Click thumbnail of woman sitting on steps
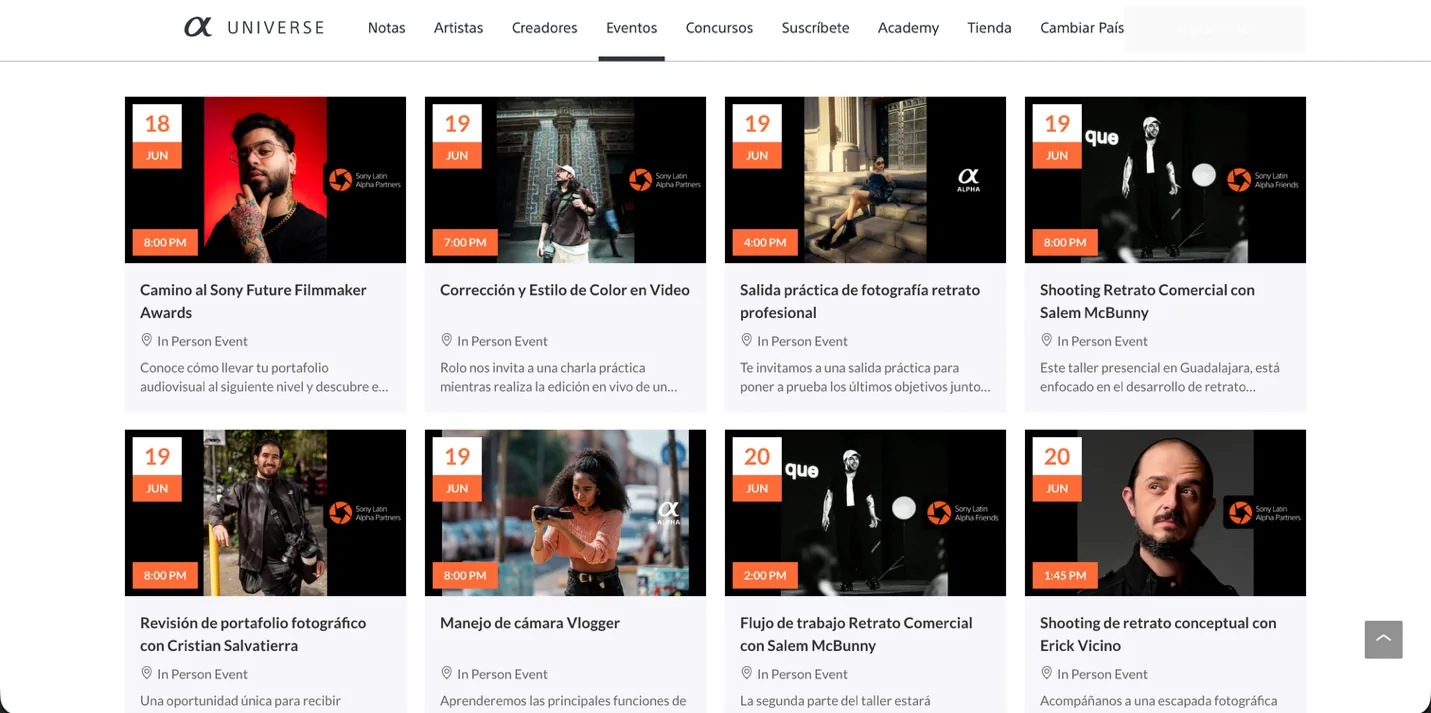1431x713 pixels. tap(865, 180)
